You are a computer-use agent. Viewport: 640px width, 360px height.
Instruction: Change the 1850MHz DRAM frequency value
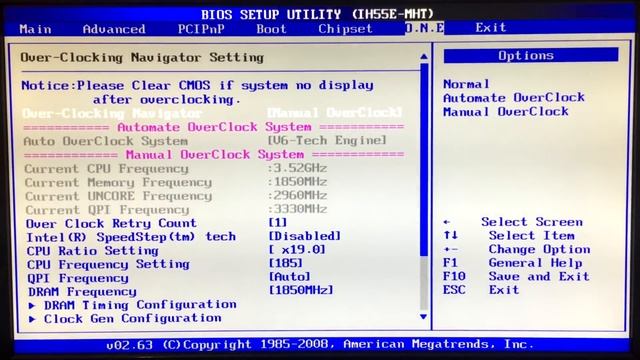(301, 290)
